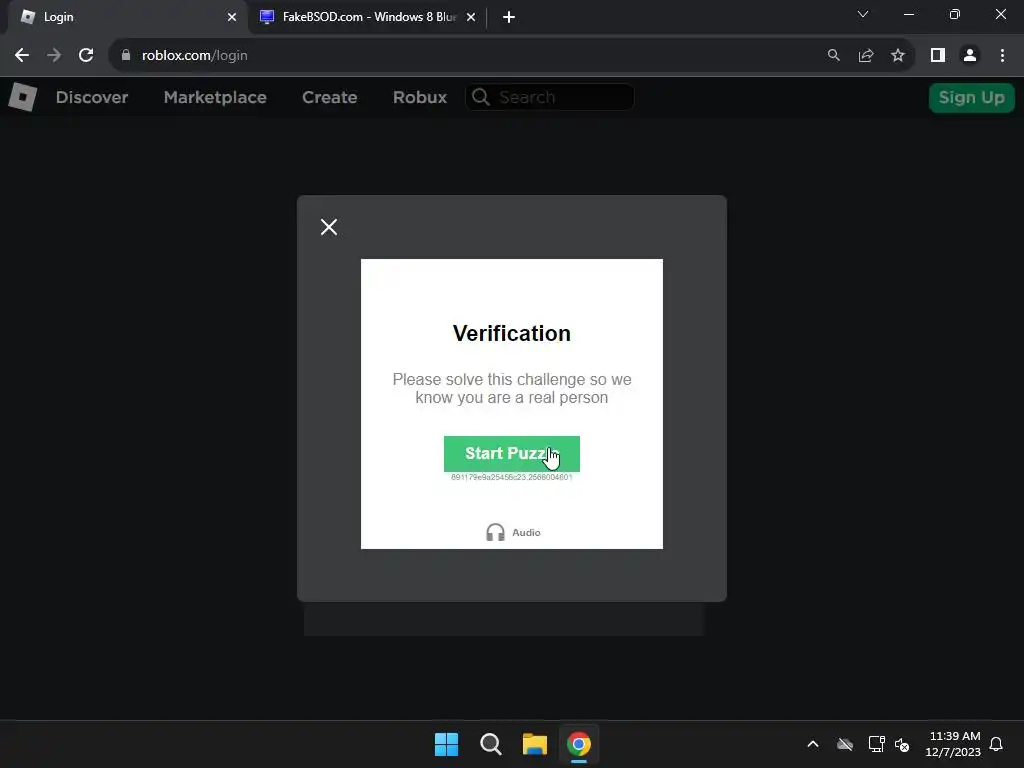This screenshot has width=1024, height=768.
Task: Click the muted volume tray icon
Action: click(903, 744)
